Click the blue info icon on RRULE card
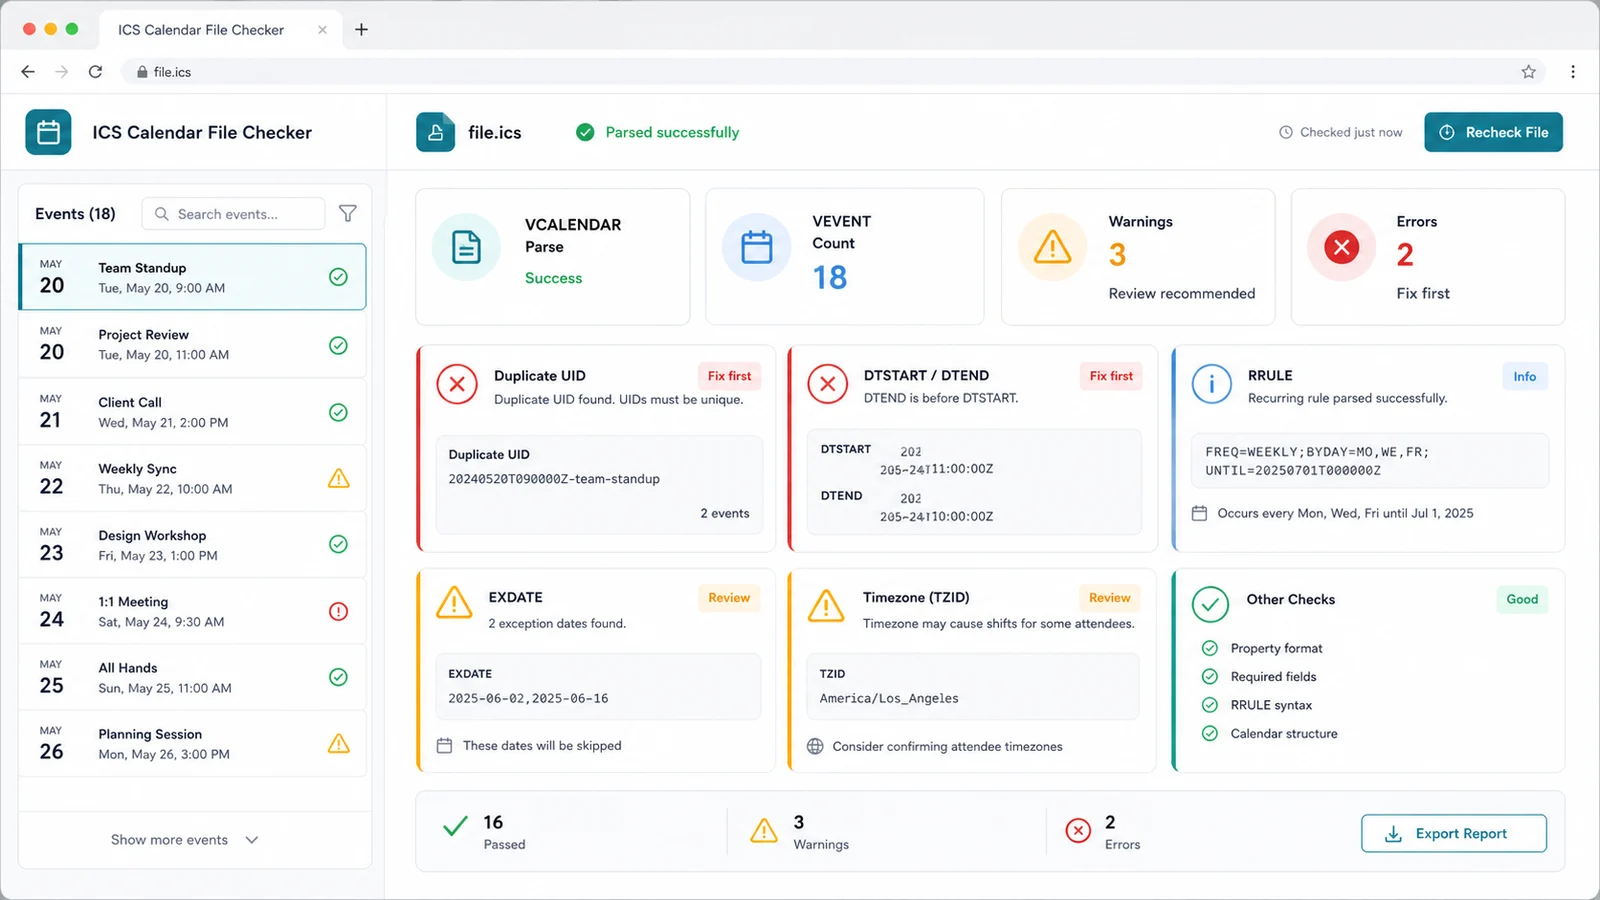 point(1211,384)
